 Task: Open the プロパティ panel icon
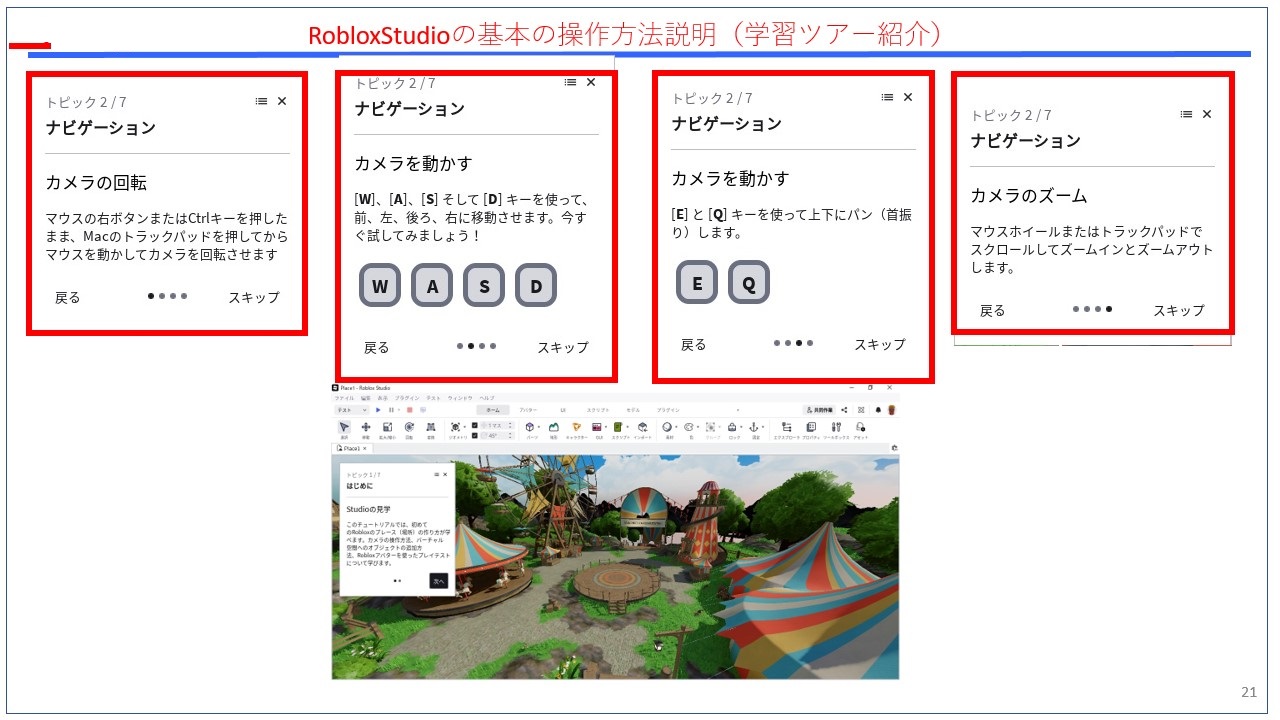811,428
